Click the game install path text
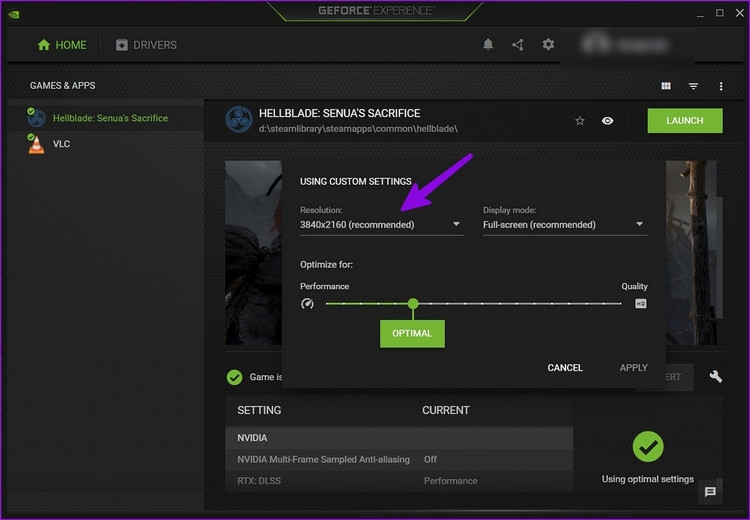Image resolution: width=750 pixels, height=520 pixels. tap(358, 129)
